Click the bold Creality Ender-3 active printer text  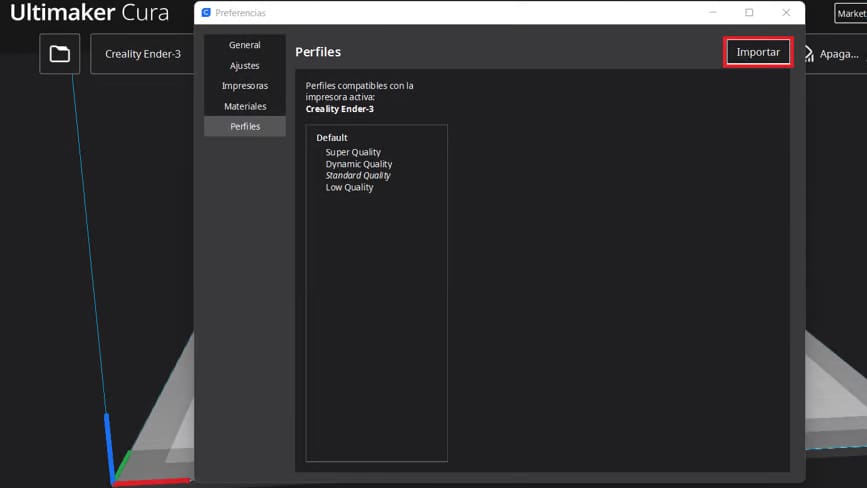tap(340, 109)
